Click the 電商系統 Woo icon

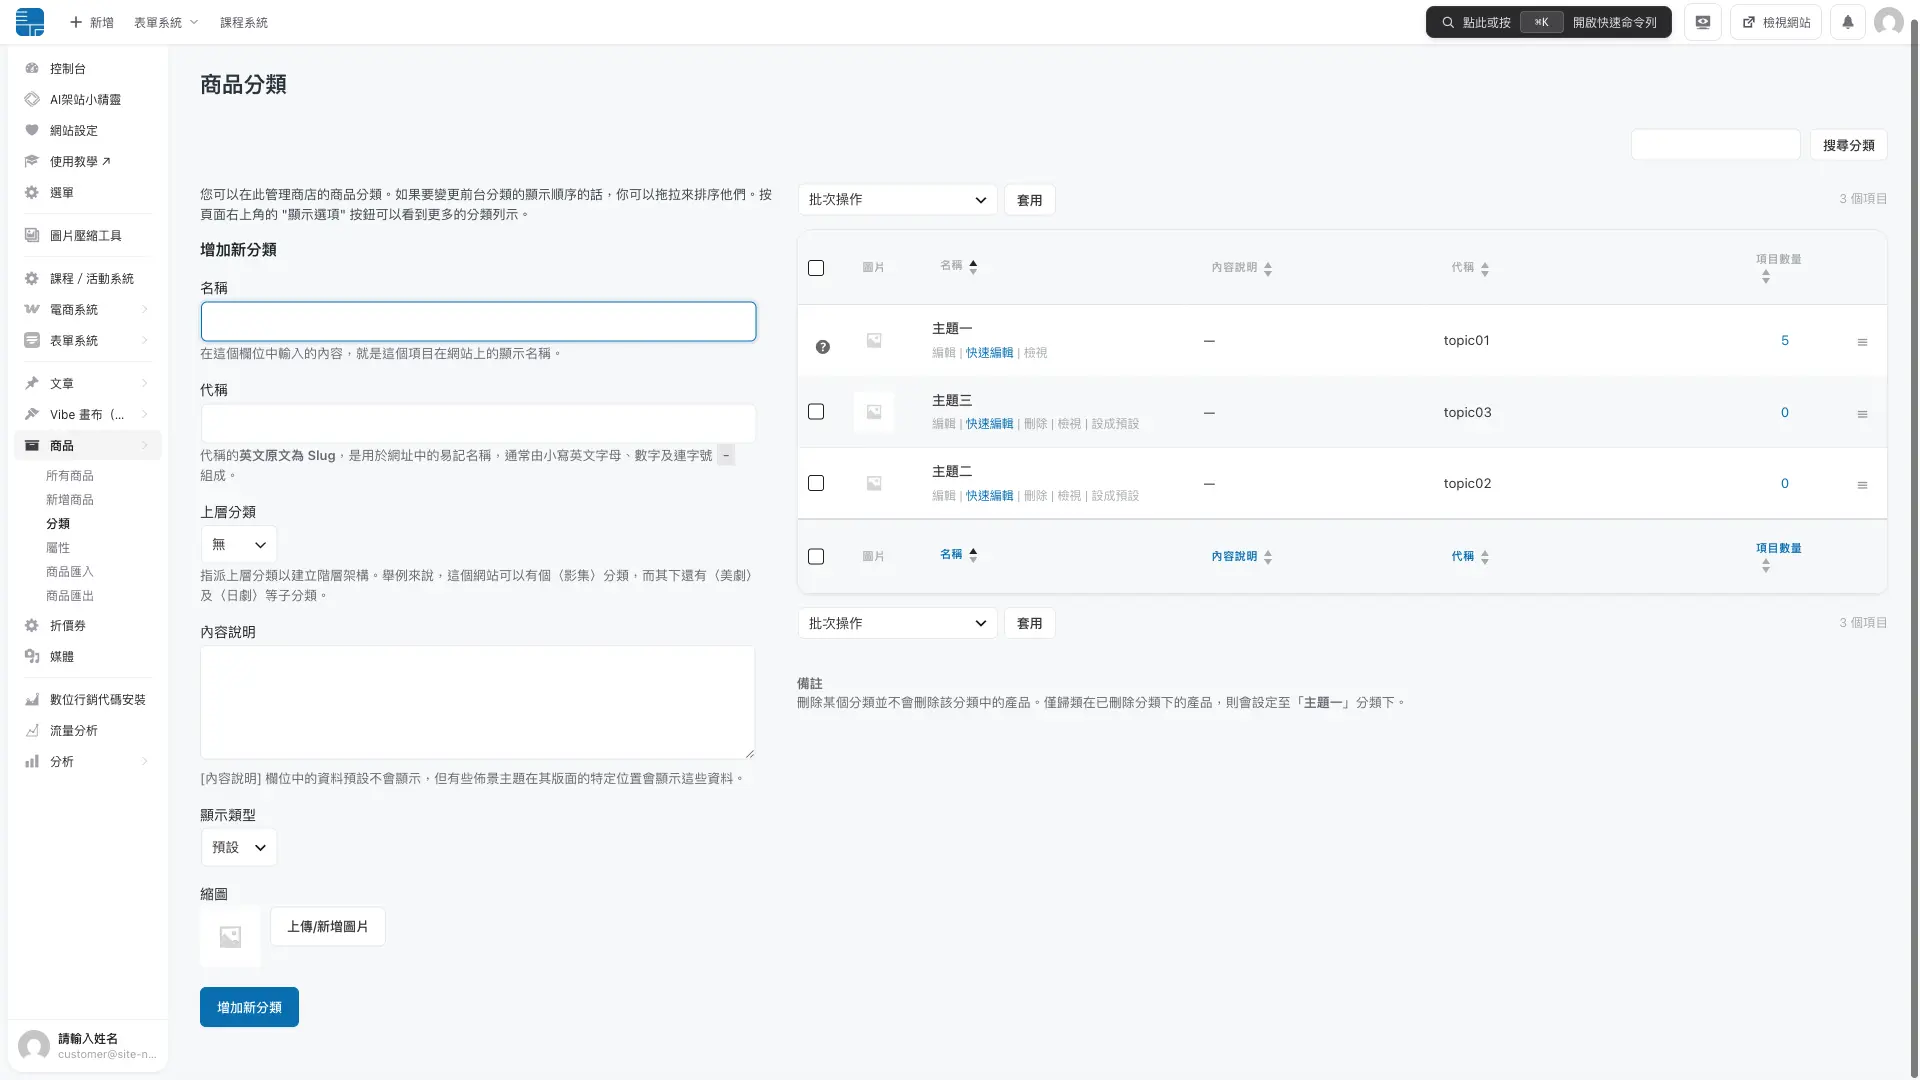(x=32, y=310)
